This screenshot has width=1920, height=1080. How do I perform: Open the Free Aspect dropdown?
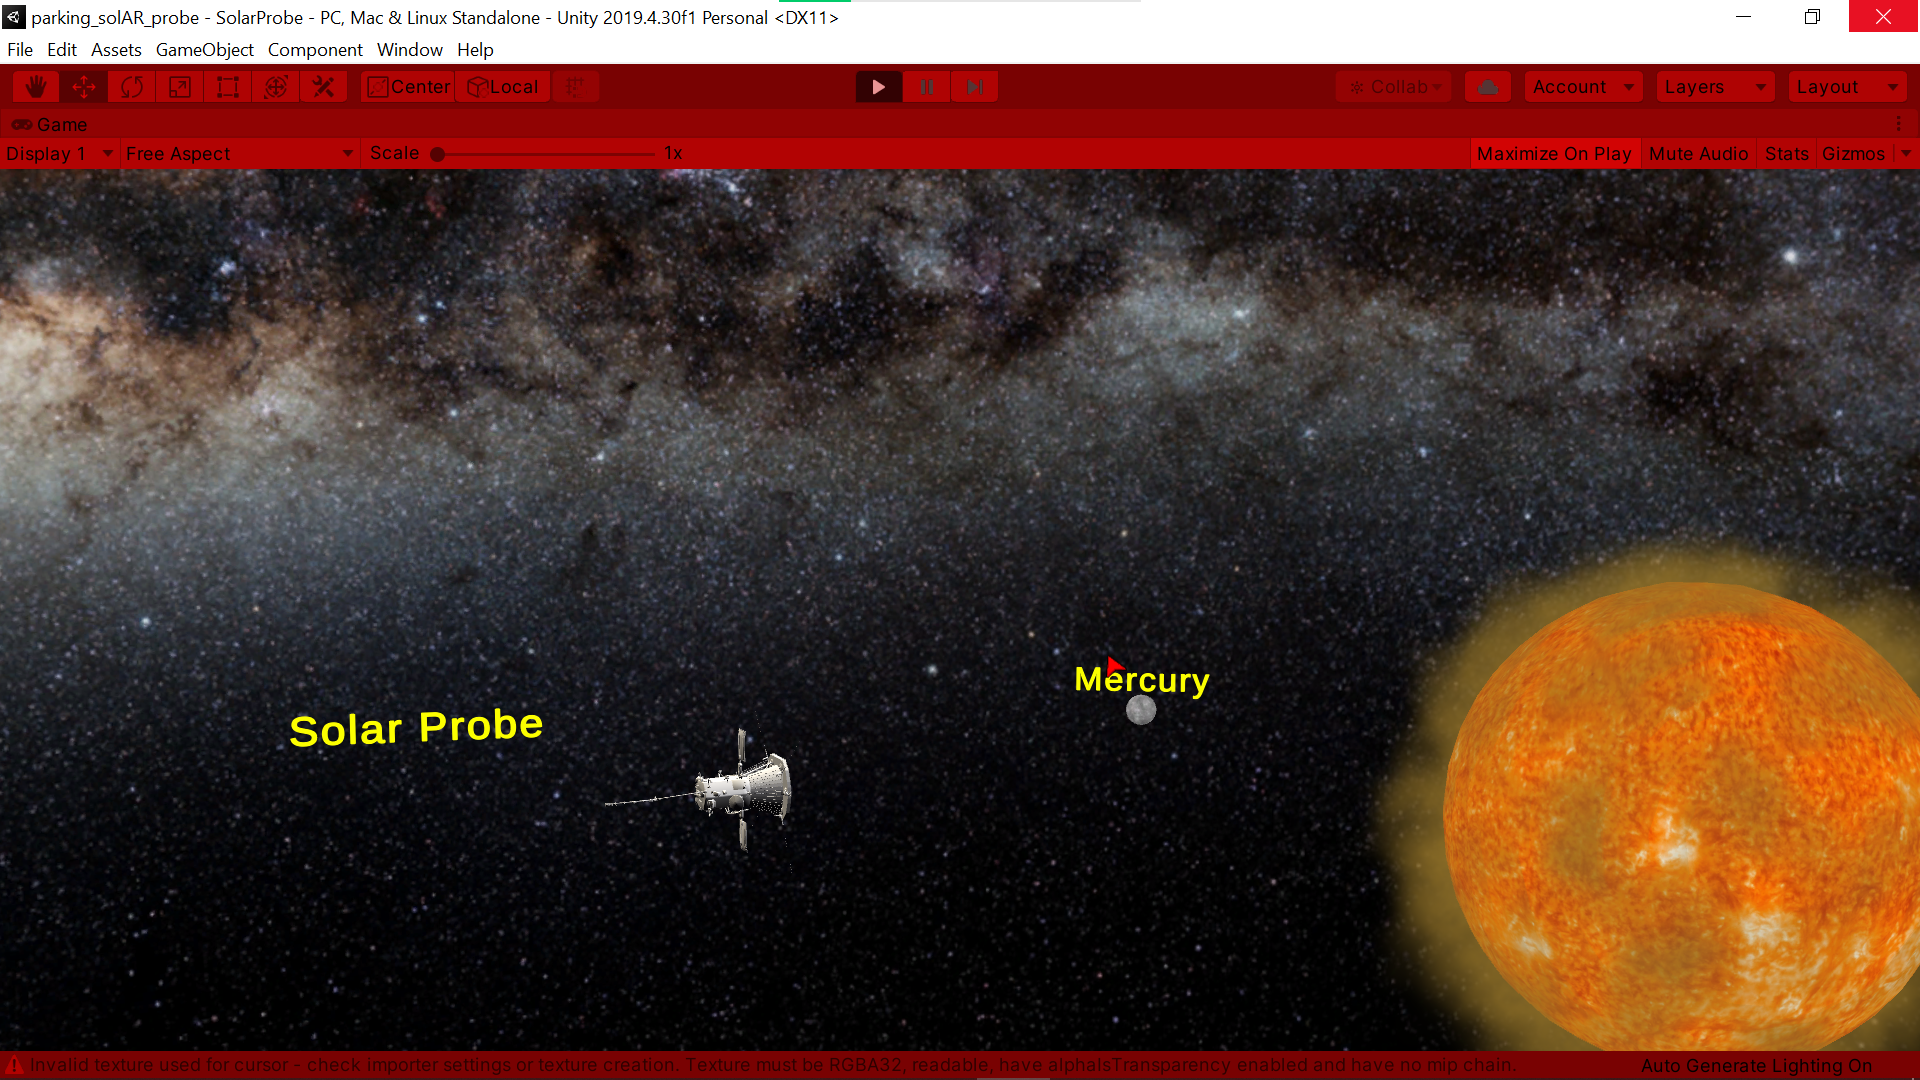(240, 153)
